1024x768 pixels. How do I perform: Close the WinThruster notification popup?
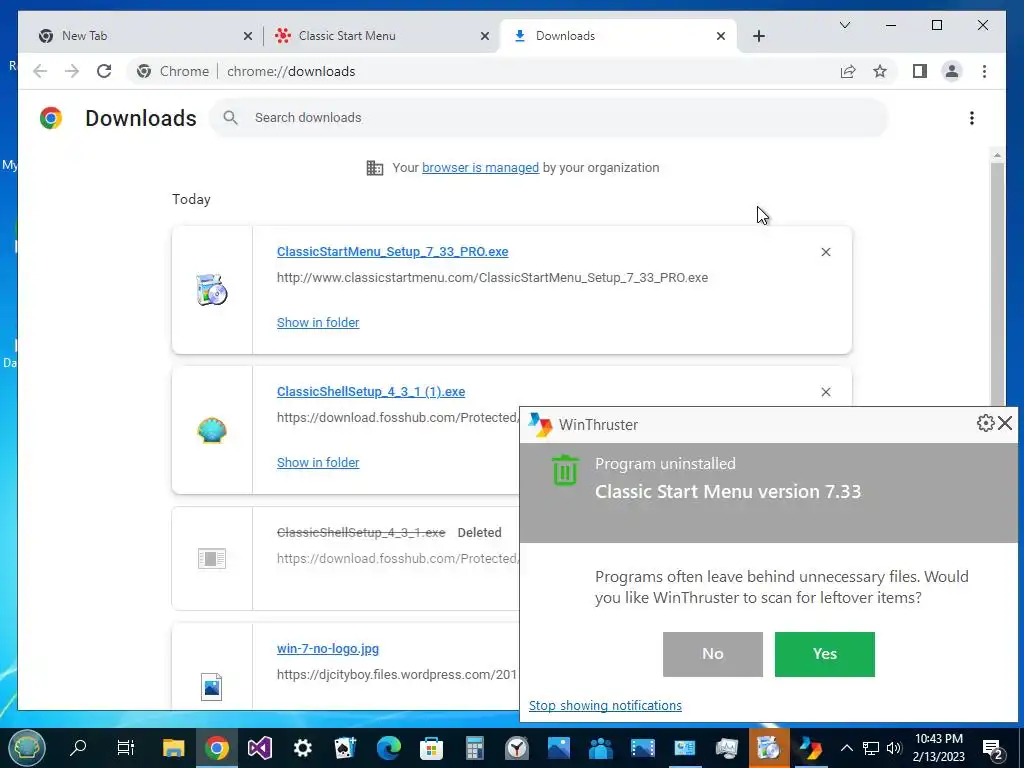[1005, 423]
